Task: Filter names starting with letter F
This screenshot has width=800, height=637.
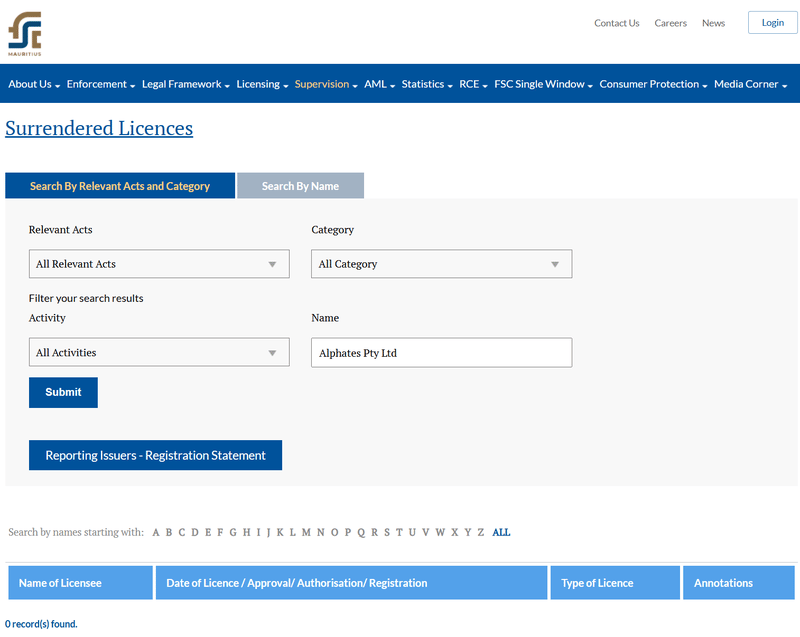Action: (220, 532)
